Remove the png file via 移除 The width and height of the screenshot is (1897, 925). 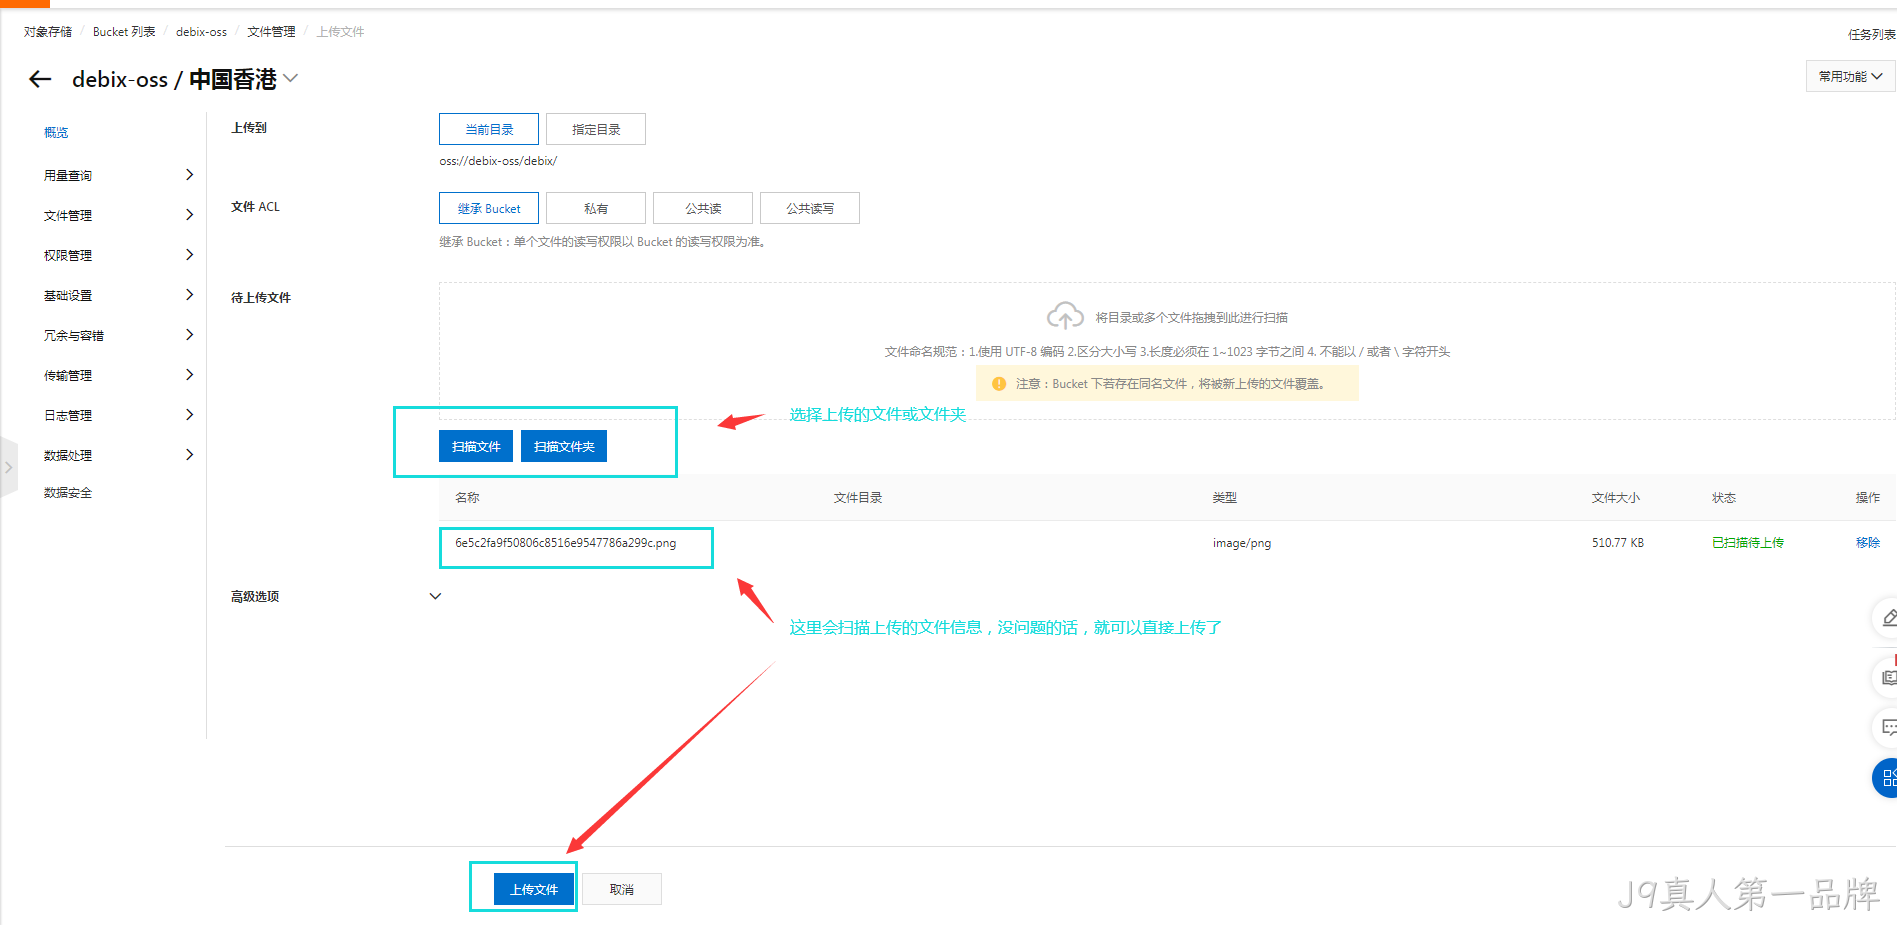(x=1867, y=542)
